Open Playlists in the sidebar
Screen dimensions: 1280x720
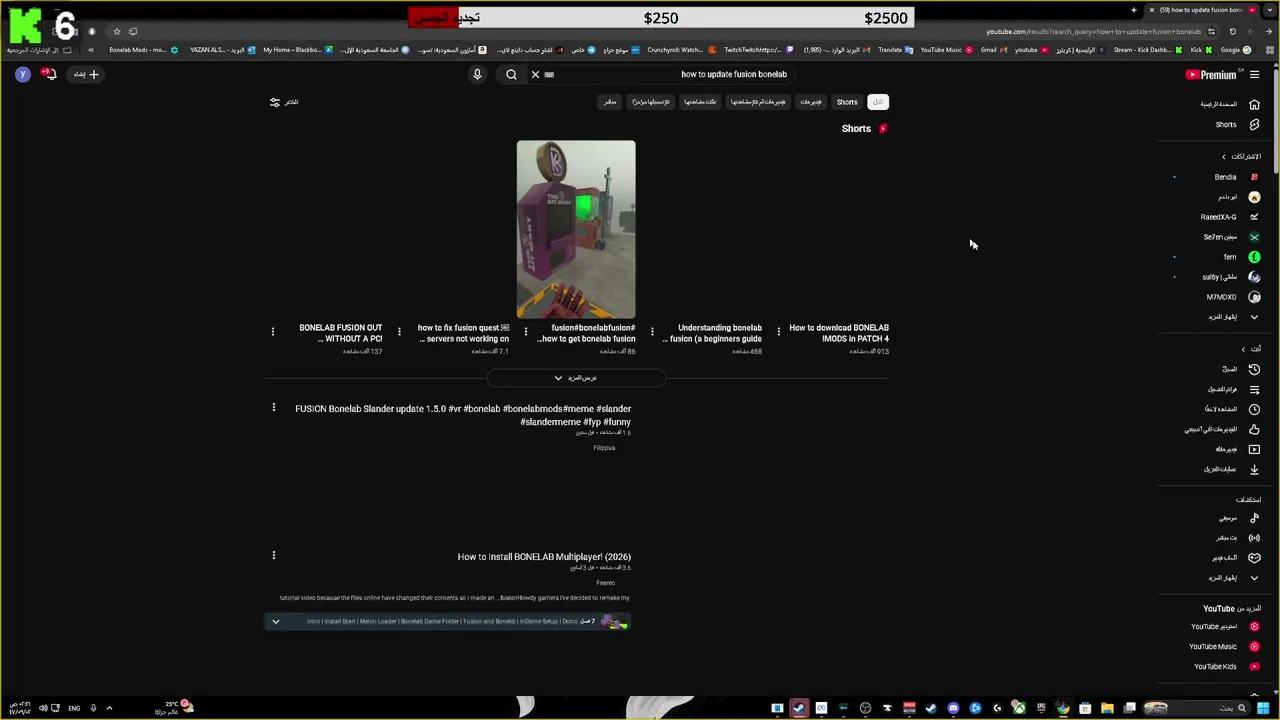click(1234, 389)
